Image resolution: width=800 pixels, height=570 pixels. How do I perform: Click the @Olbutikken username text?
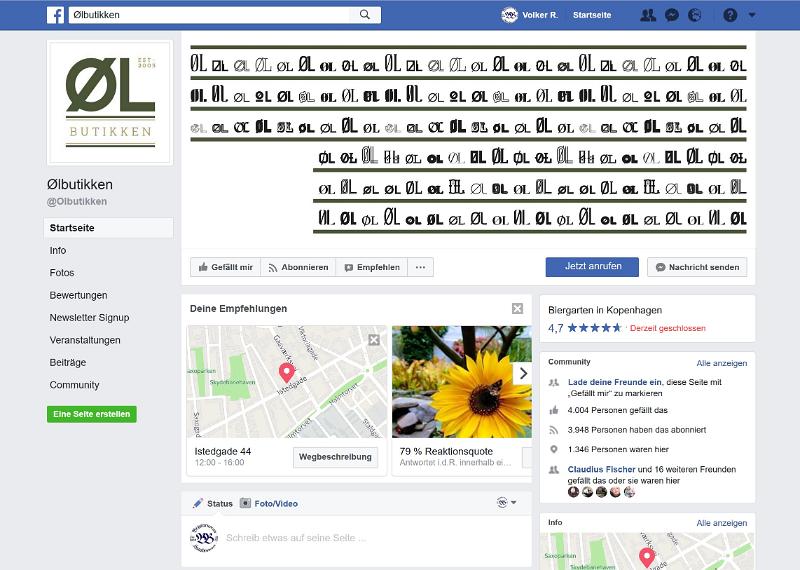pyautogui.click(x=77, y=202)
